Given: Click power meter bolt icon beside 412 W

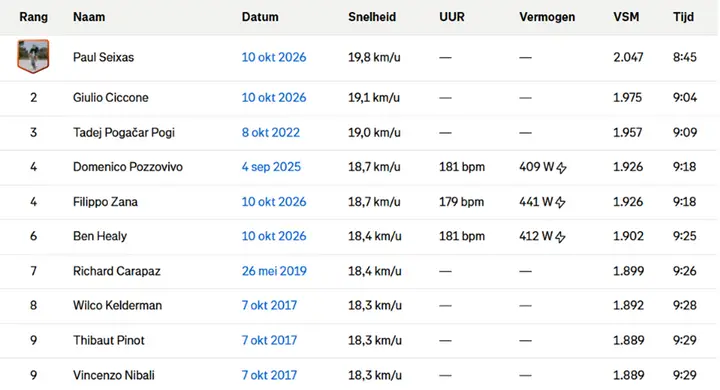Looking at the screenshot, I should coord(560,237).
